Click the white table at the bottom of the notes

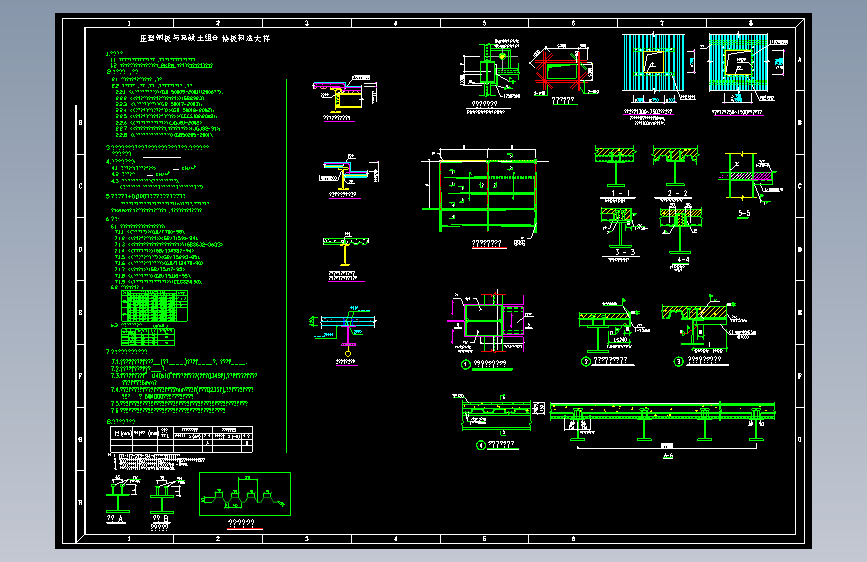(x=181, y=439)
